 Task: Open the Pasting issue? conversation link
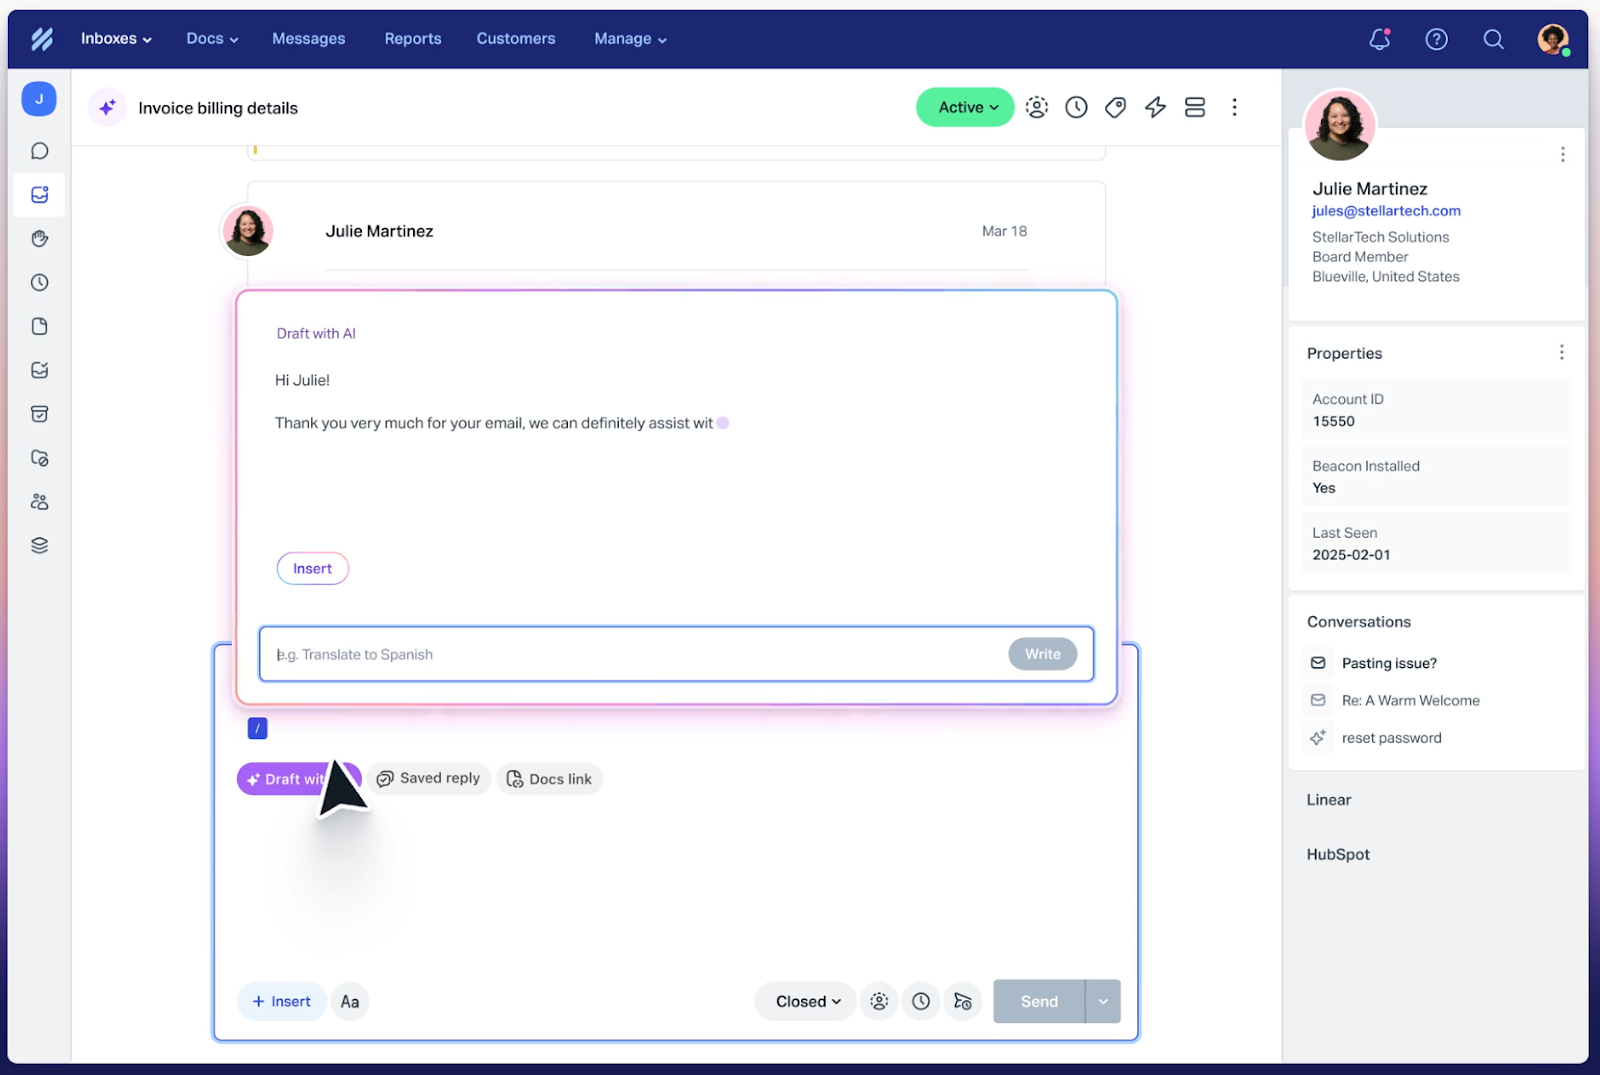(1389, 663)
